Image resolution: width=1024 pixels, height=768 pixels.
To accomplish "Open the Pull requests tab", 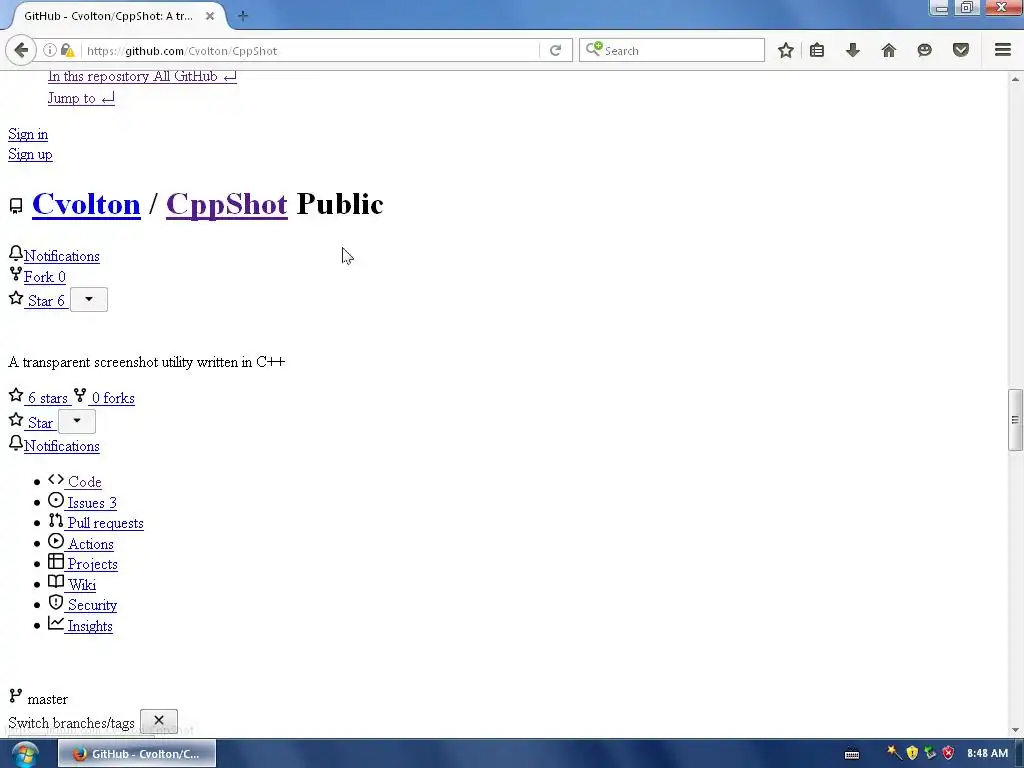I will [x=105, y=523].
